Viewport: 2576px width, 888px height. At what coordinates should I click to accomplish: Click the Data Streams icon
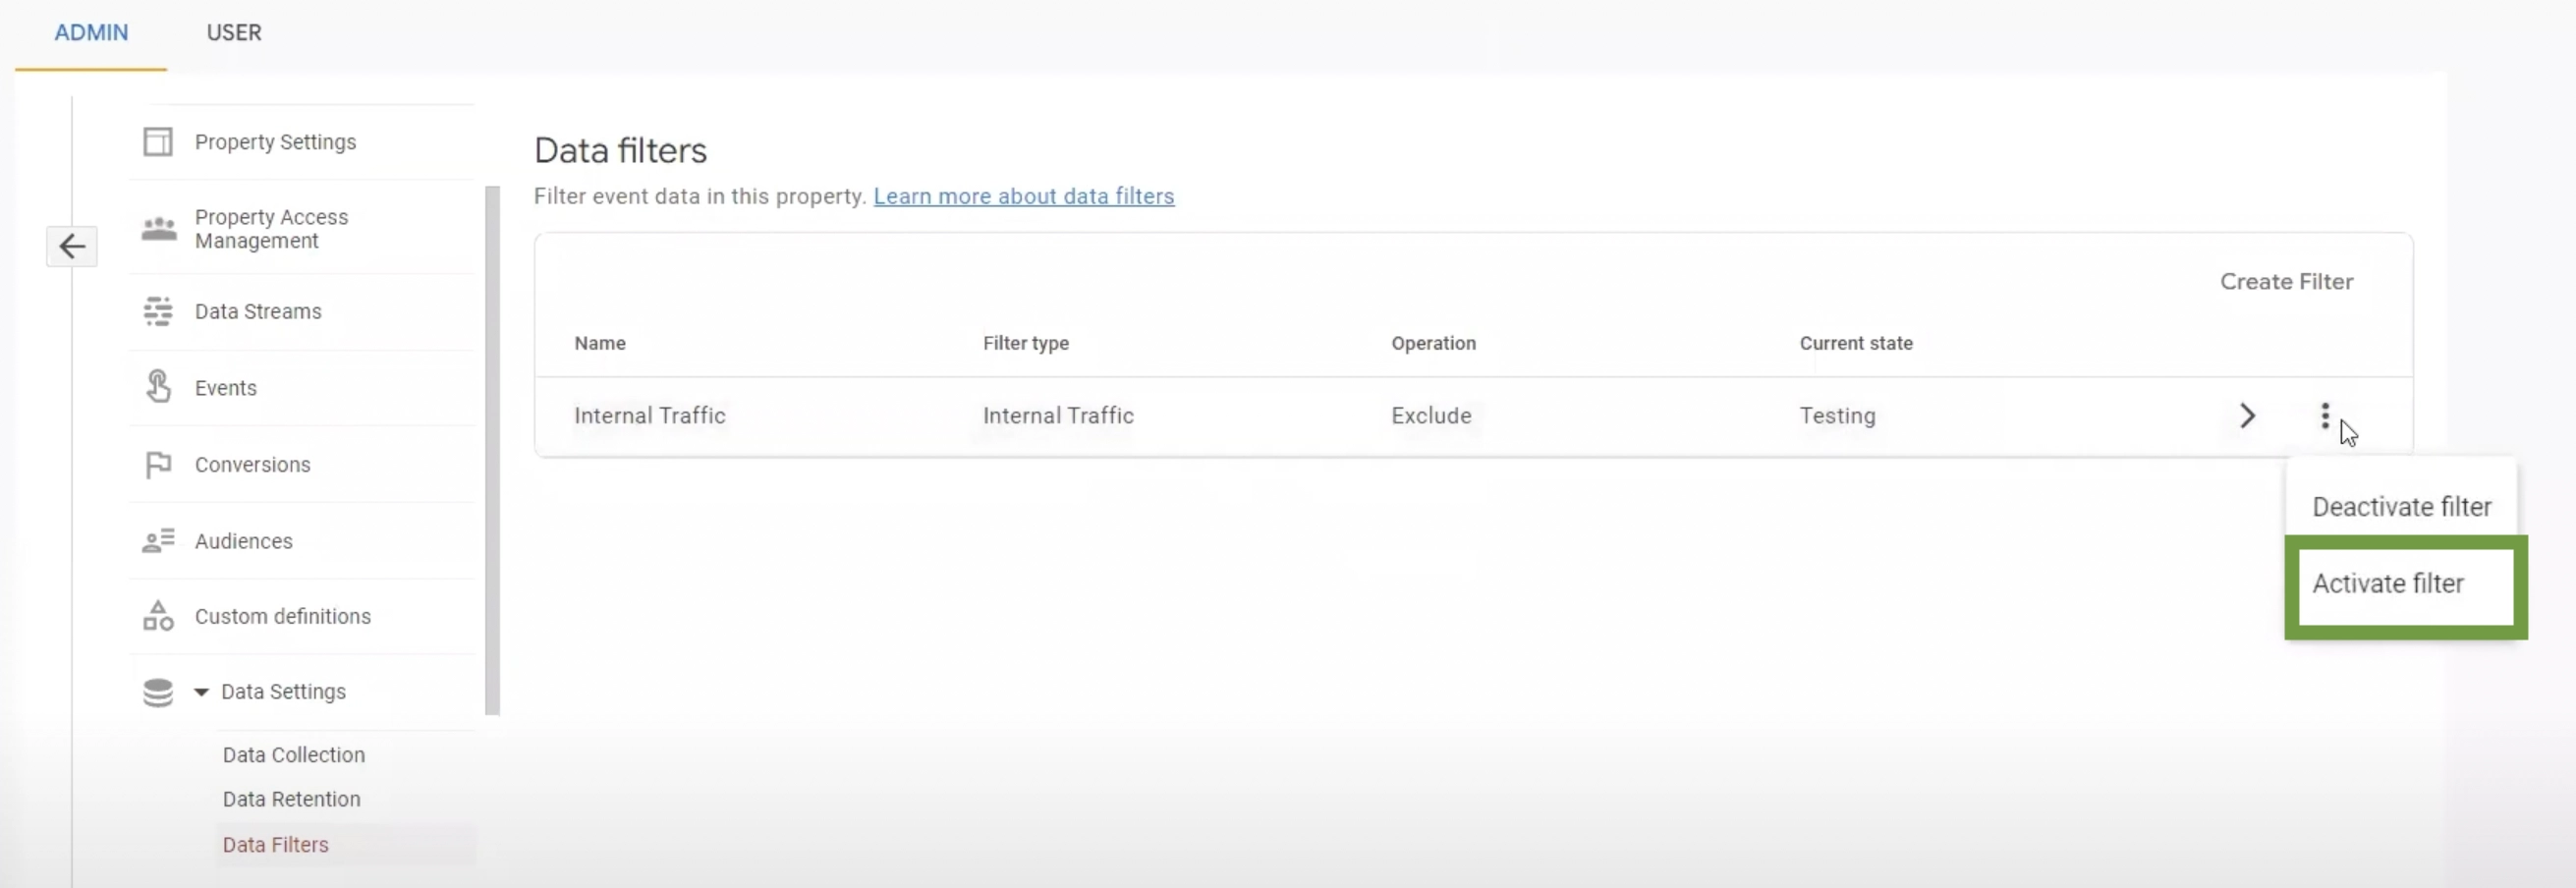(158, 311)
